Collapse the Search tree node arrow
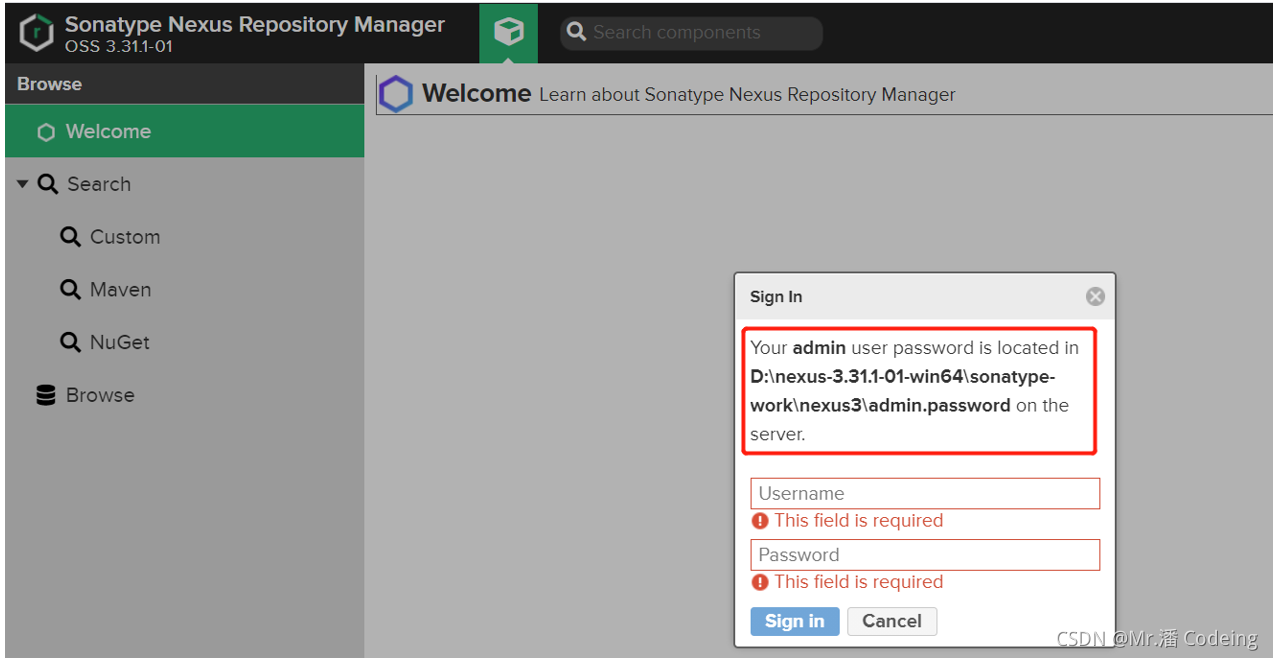1273x660 pixels. [x=23, y=184]
